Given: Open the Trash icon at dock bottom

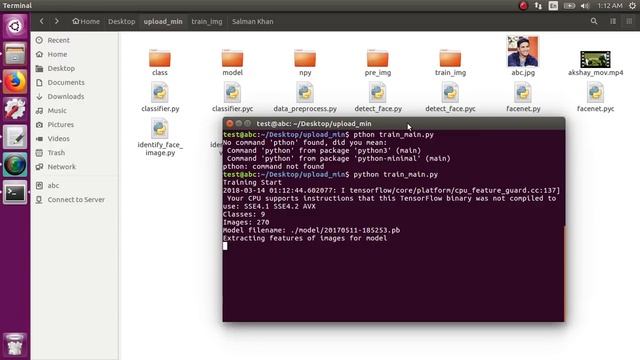Looking at the screenshot, I should [15, 344].
